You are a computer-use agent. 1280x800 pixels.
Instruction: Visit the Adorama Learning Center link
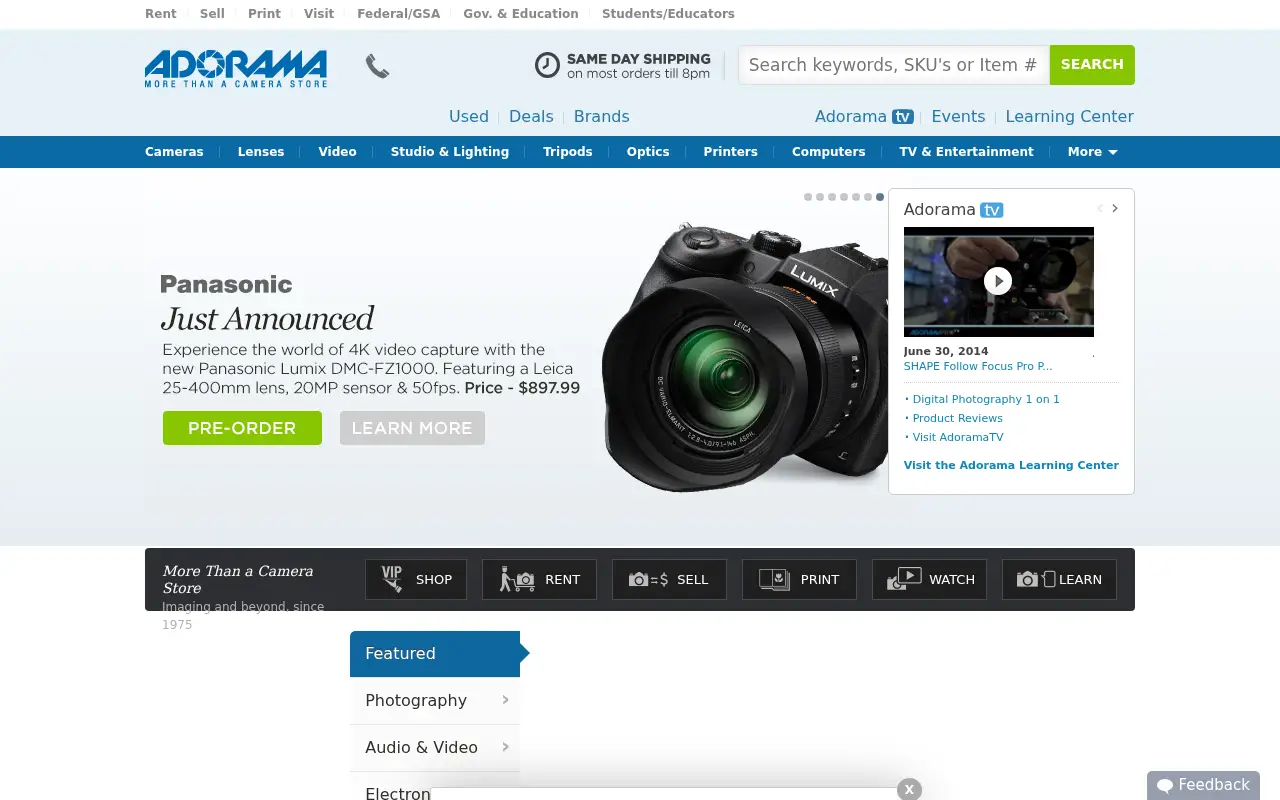click(1011, 465)
